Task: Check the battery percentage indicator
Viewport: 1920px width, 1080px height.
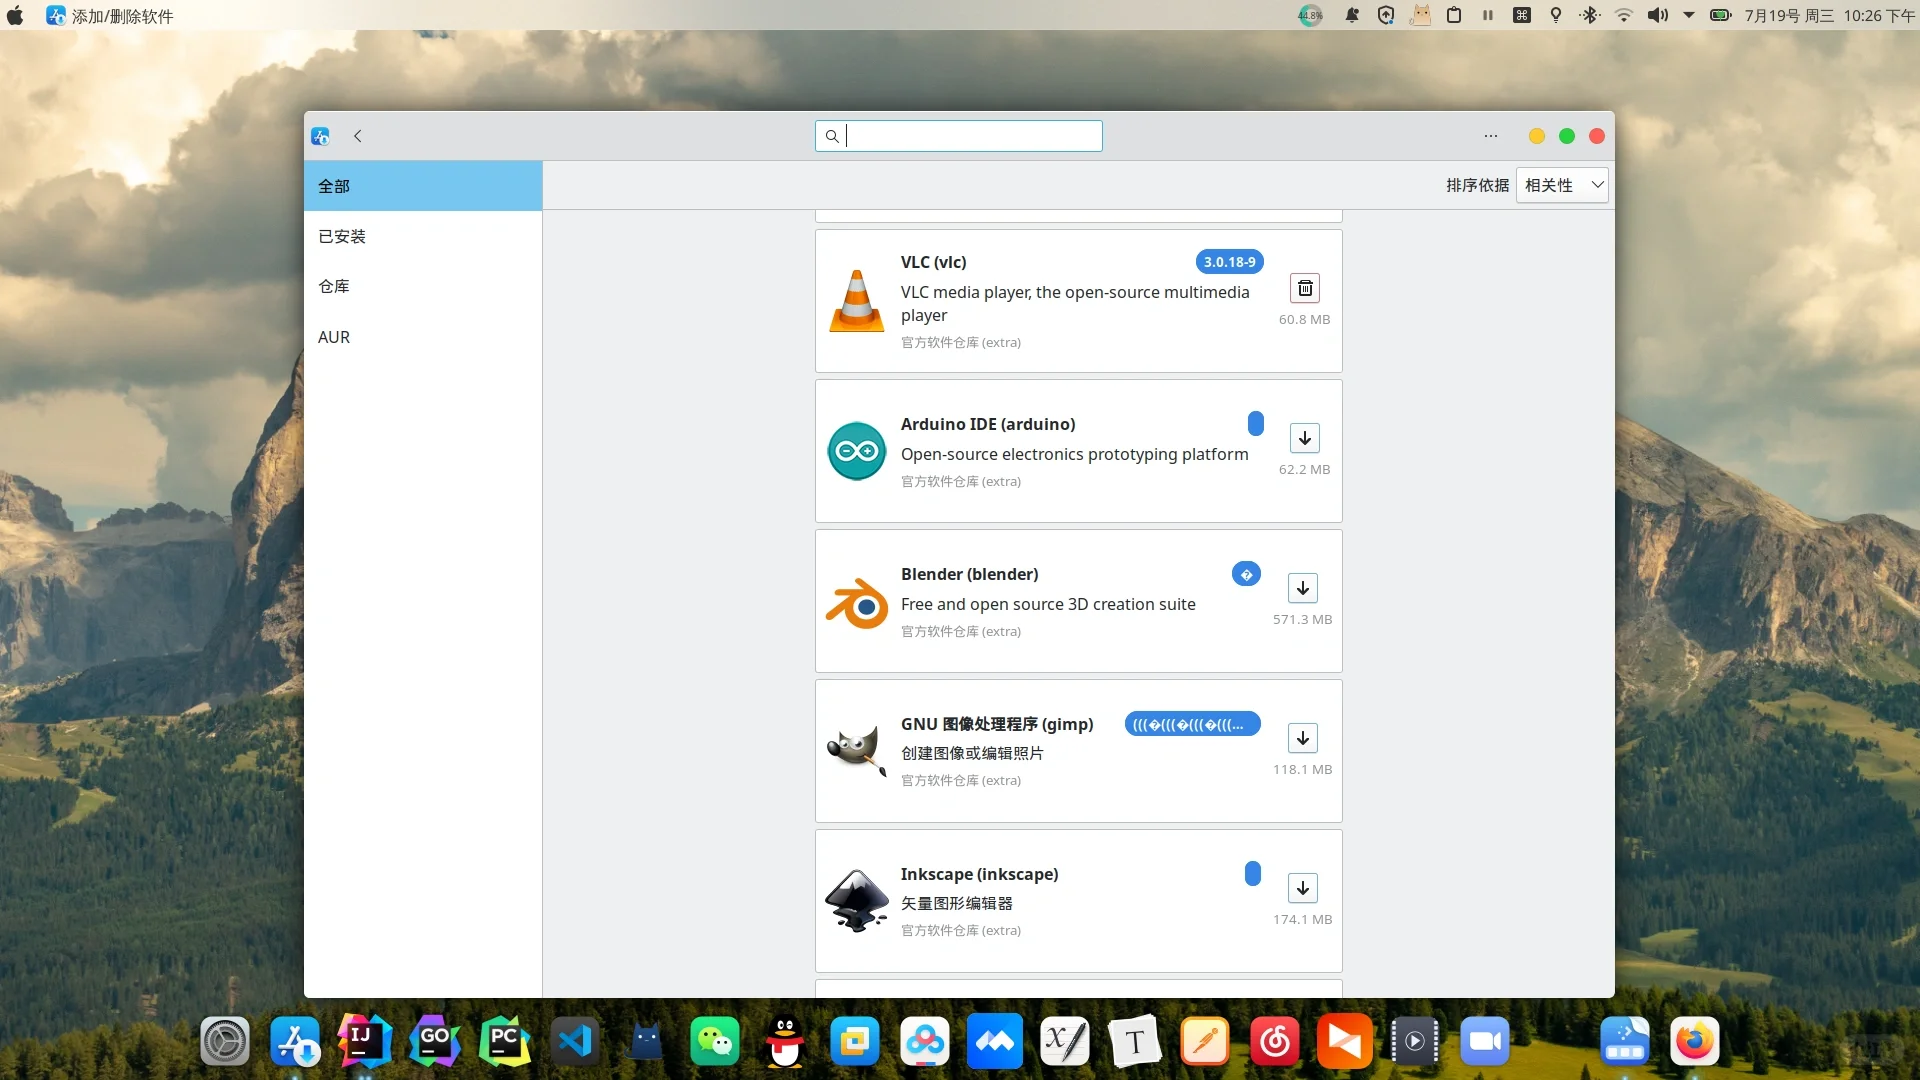Action: click(1311, 15)
